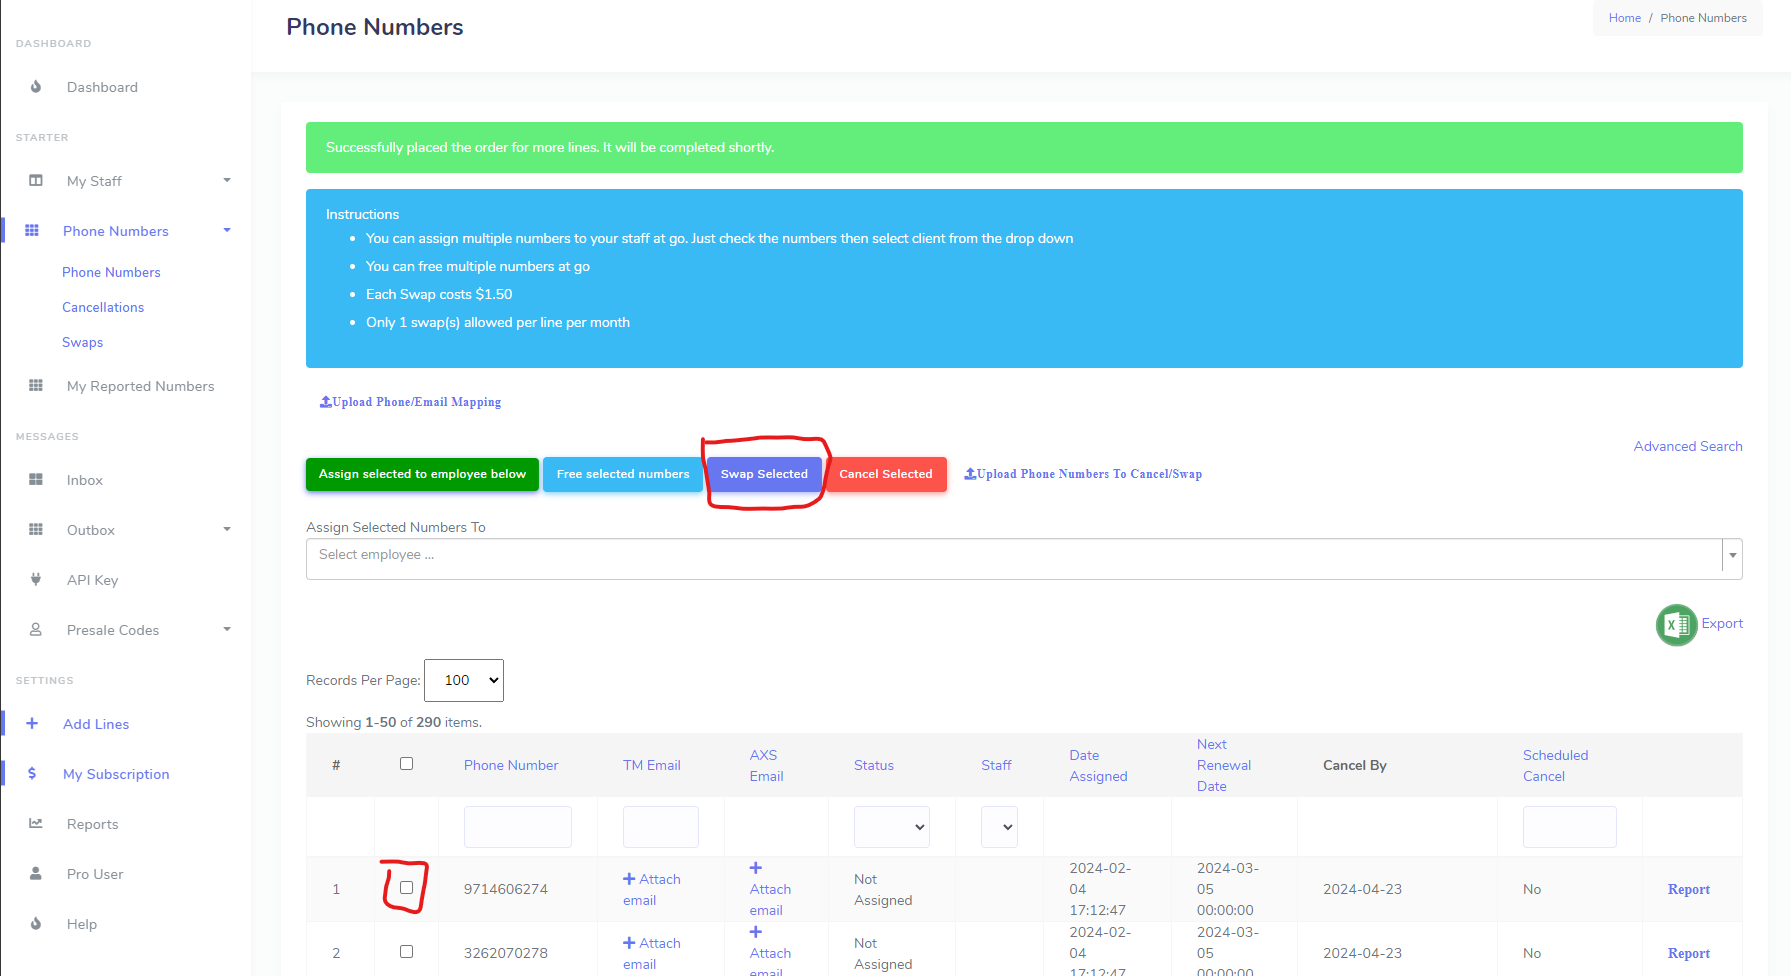Click the My Staff panel icon
The width and height of the screenshot is (1791, 976).
pos(36,181)
